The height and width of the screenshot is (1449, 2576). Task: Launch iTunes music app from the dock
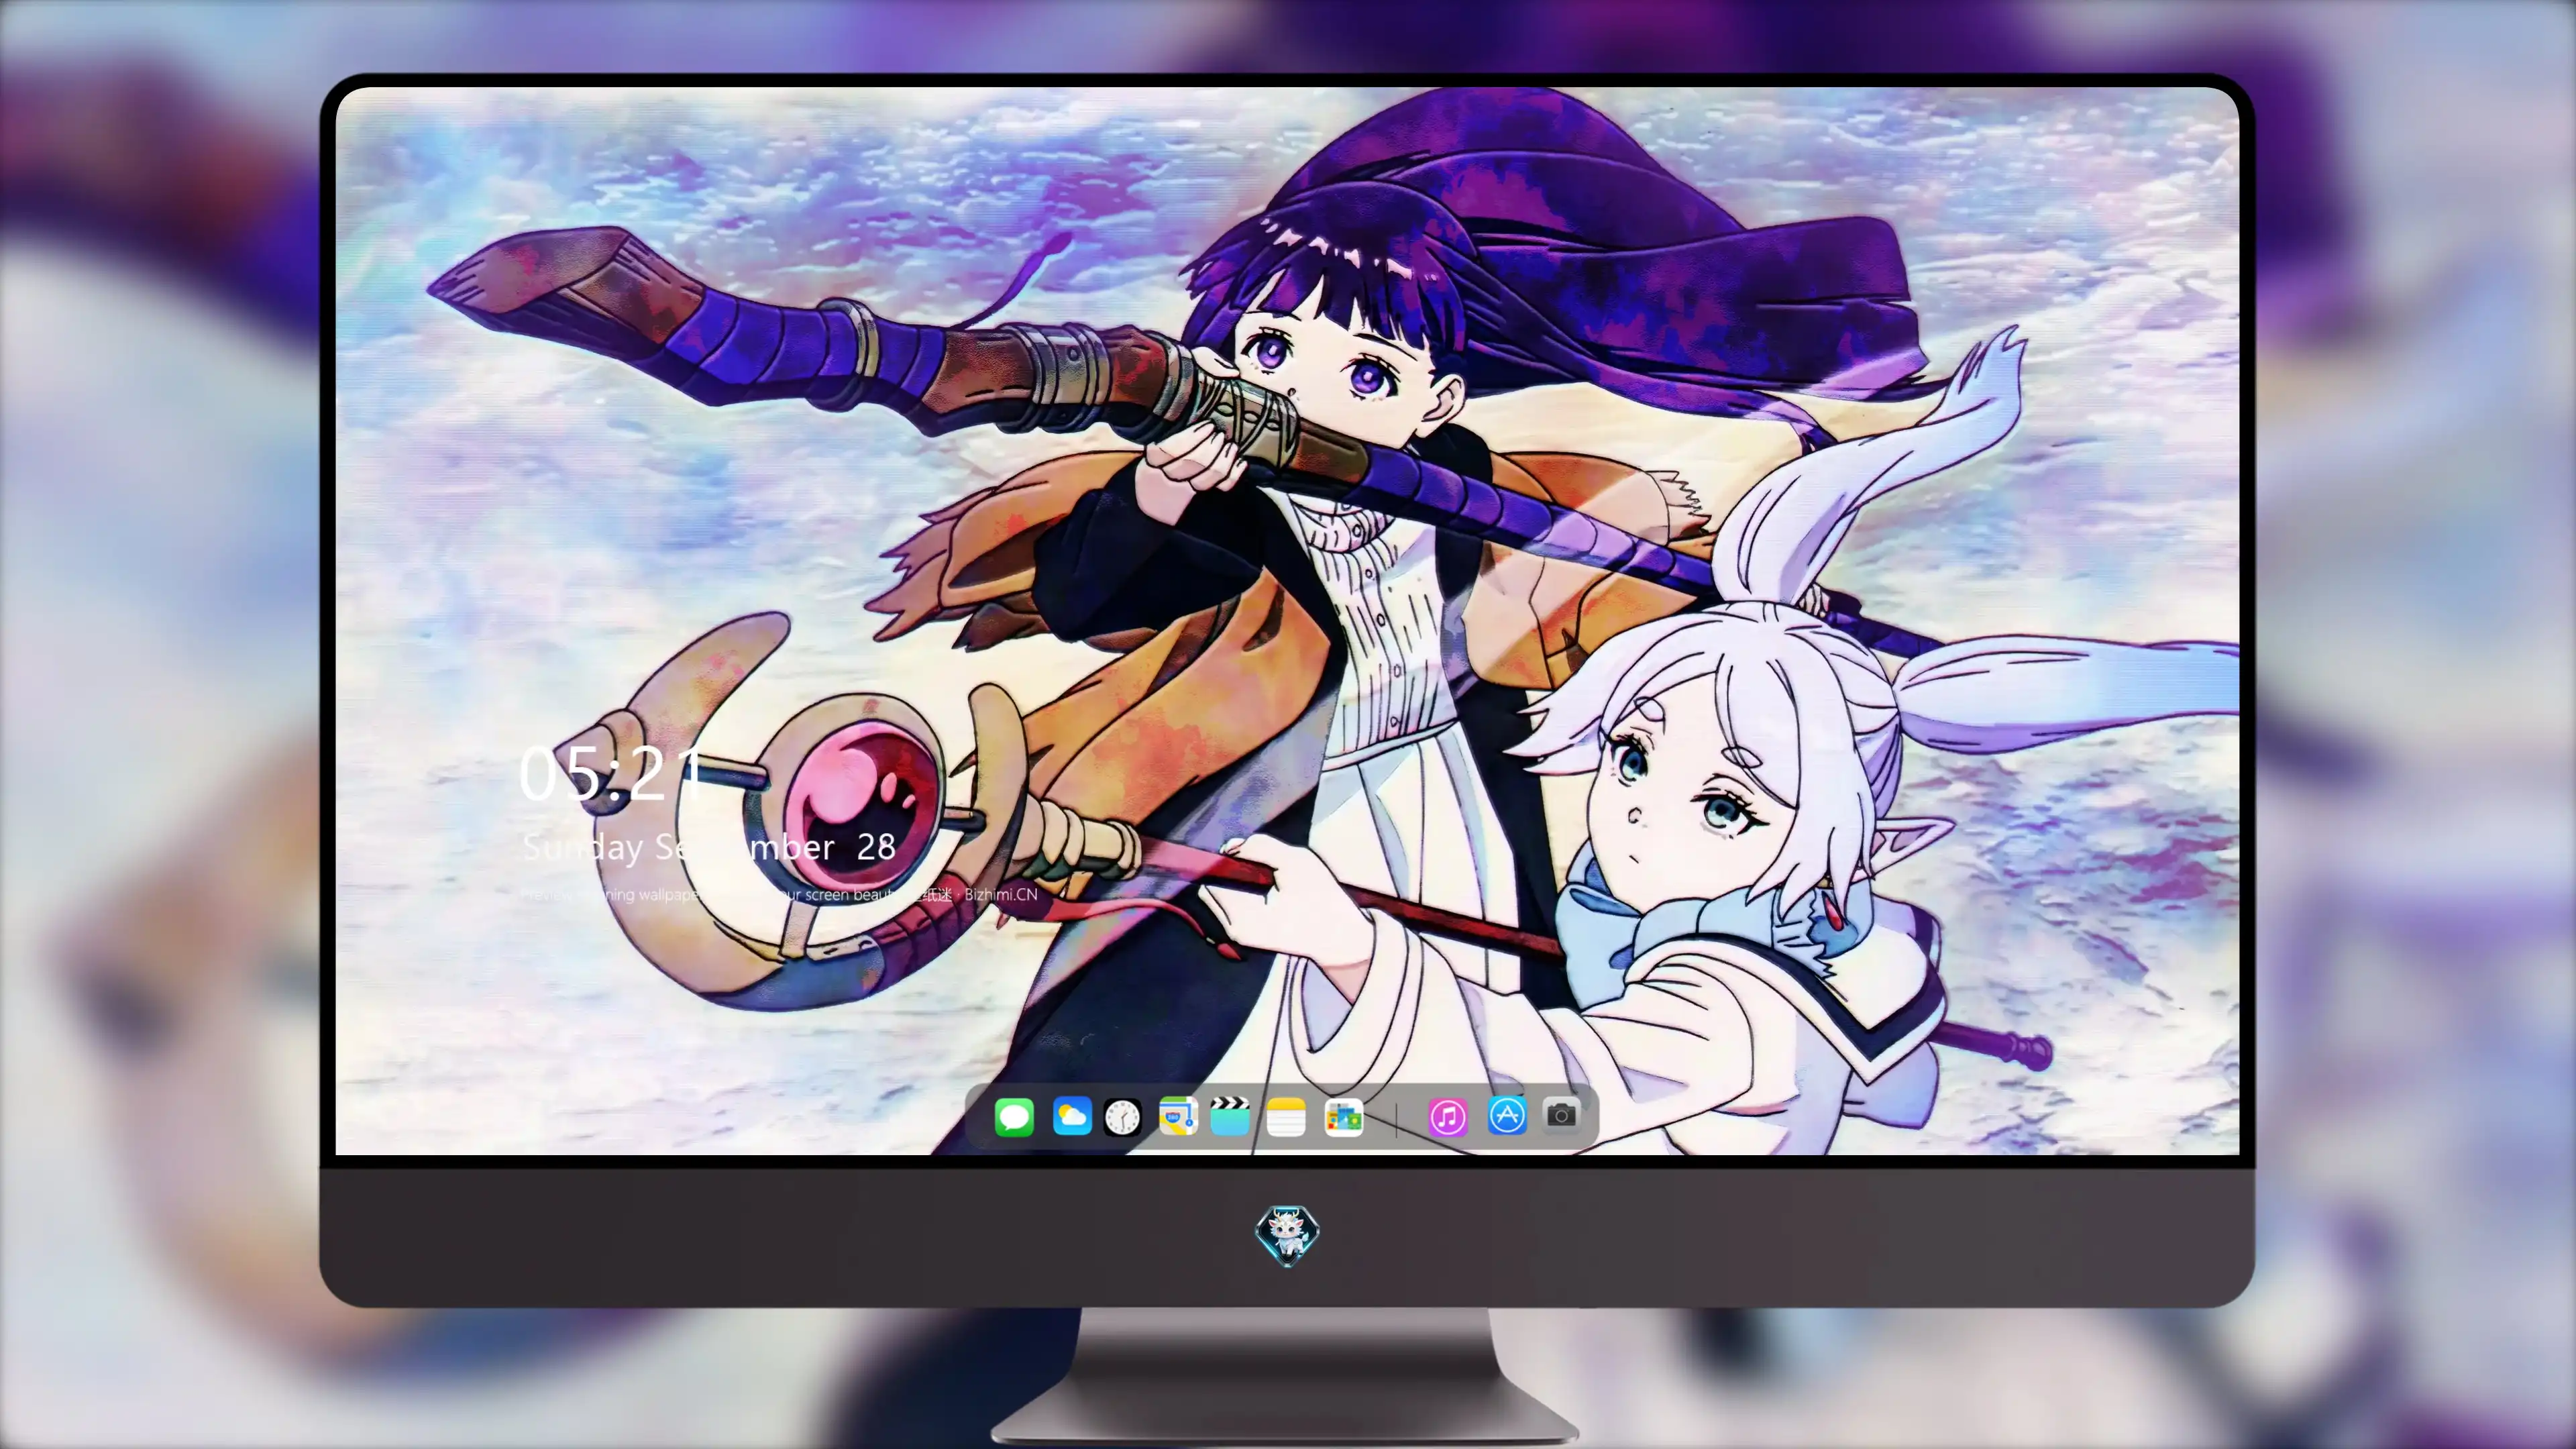(x=1448, y=1117)
